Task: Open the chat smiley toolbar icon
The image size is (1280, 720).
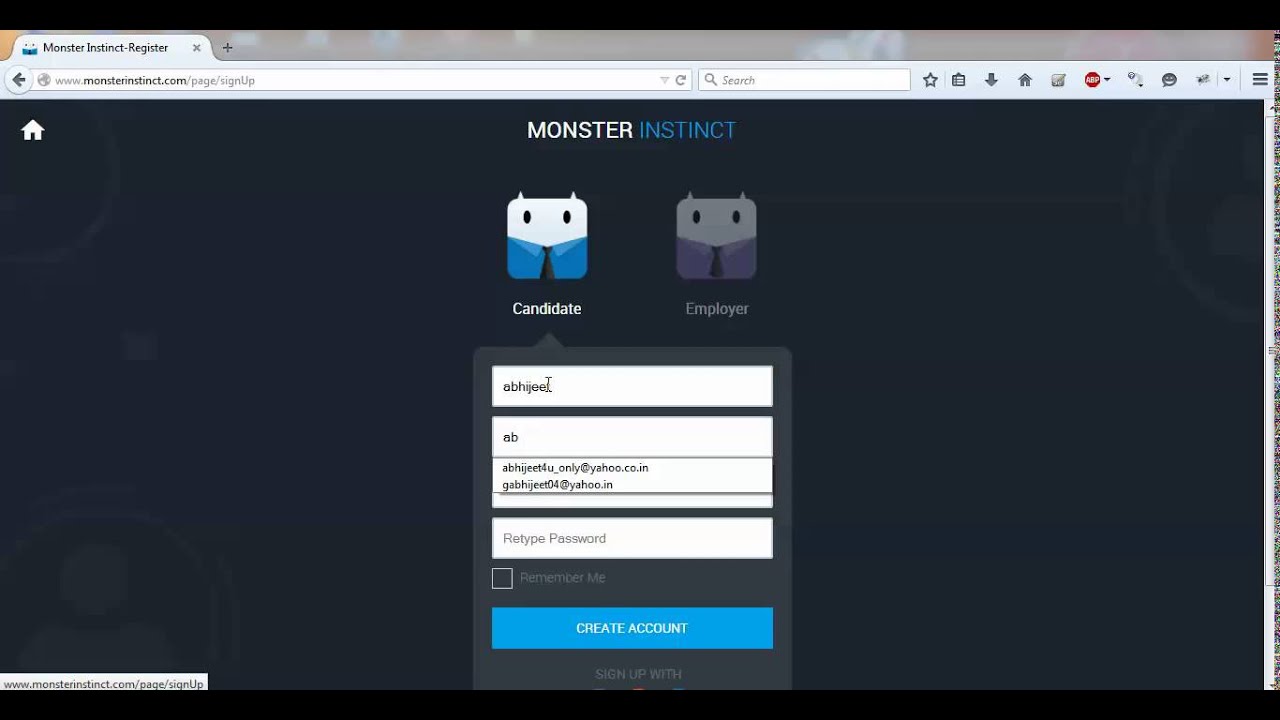Action: tap(1169, 80)
